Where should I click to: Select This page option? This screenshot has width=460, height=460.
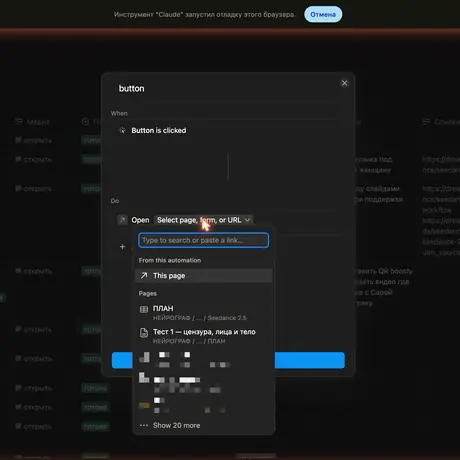point(203,276)
